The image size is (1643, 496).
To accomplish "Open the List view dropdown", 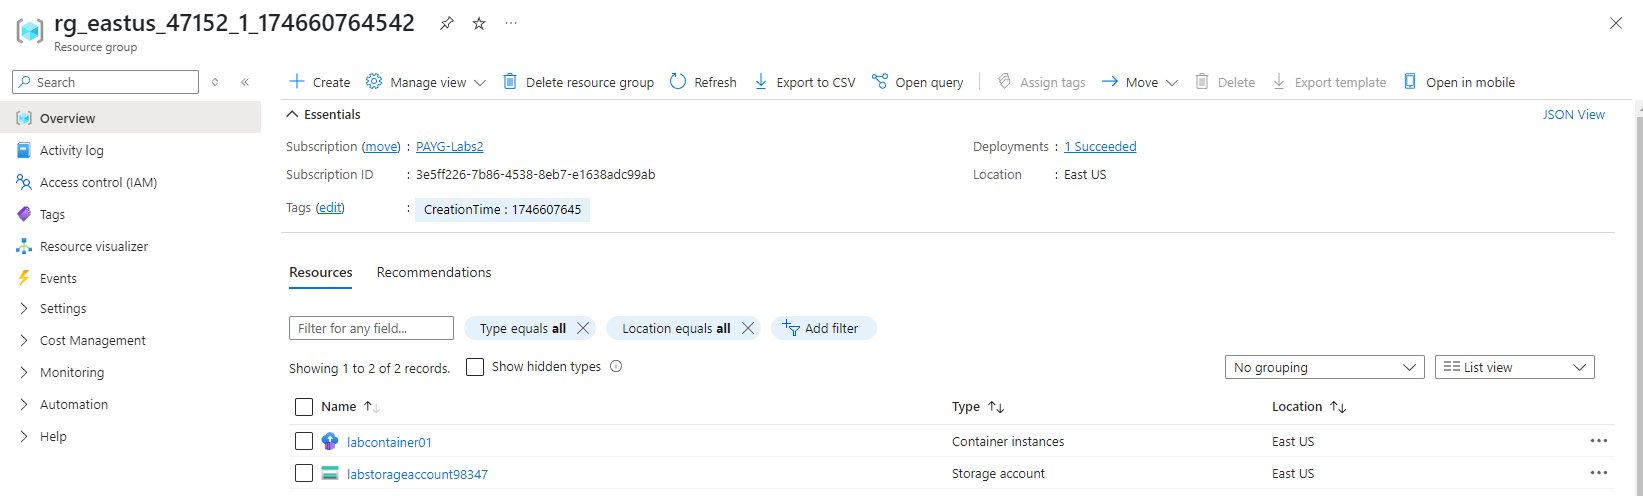I will point(1515,367).
